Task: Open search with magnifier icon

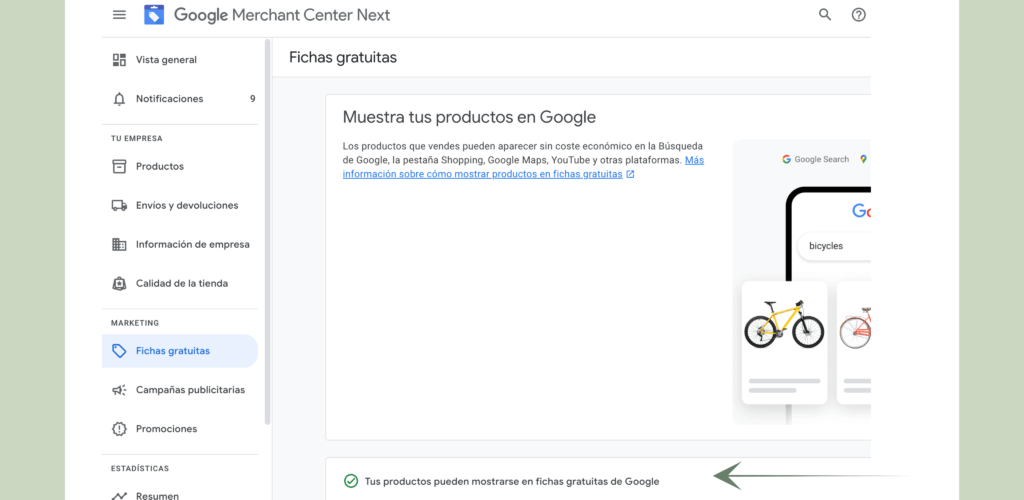Action: tap(825, 14)
